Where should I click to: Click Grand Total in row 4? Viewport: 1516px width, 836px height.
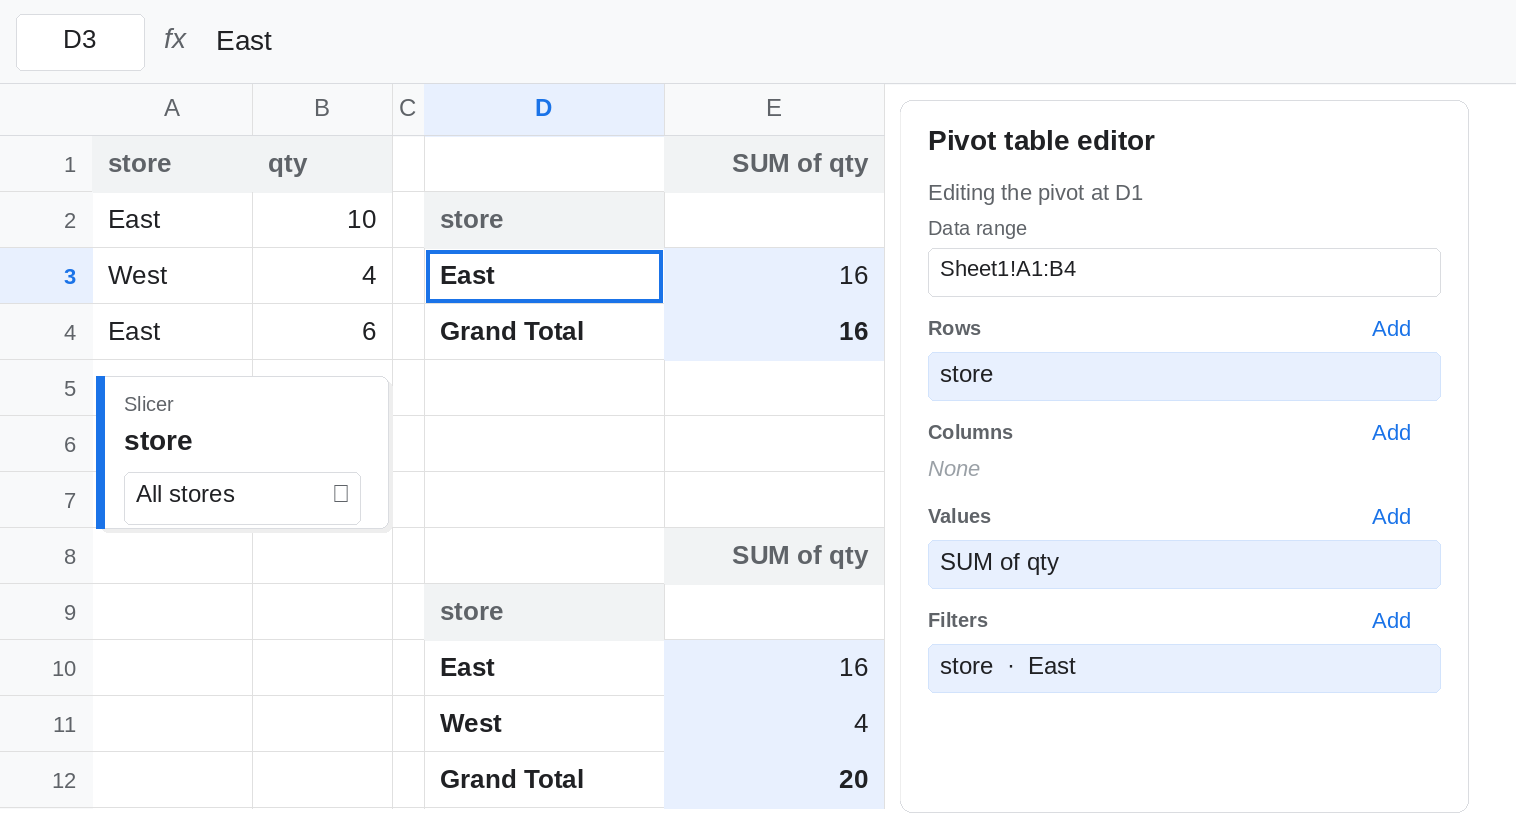(x=544, y=332)
